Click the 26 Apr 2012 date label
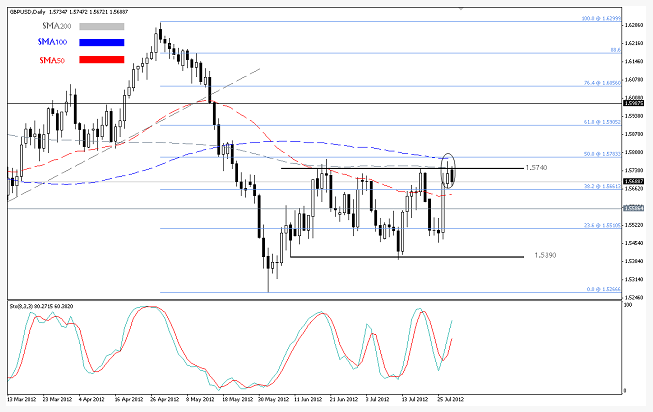Viewport: 653px width, 412px height. 165,399
